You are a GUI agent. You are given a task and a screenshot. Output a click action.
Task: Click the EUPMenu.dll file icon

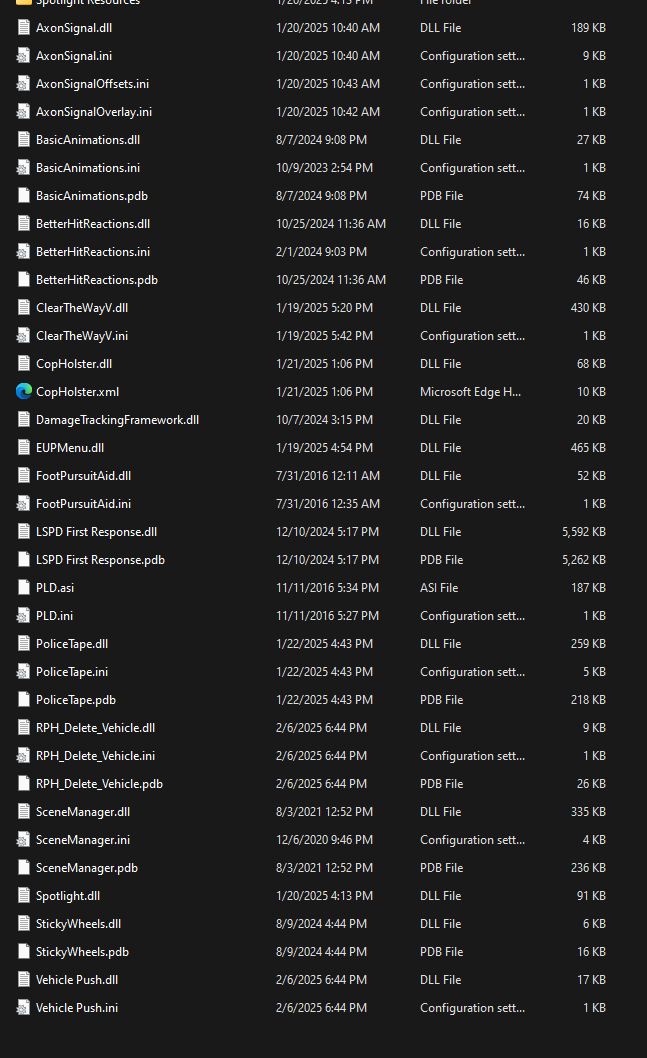pyautogui.click(x=24, y=448)
